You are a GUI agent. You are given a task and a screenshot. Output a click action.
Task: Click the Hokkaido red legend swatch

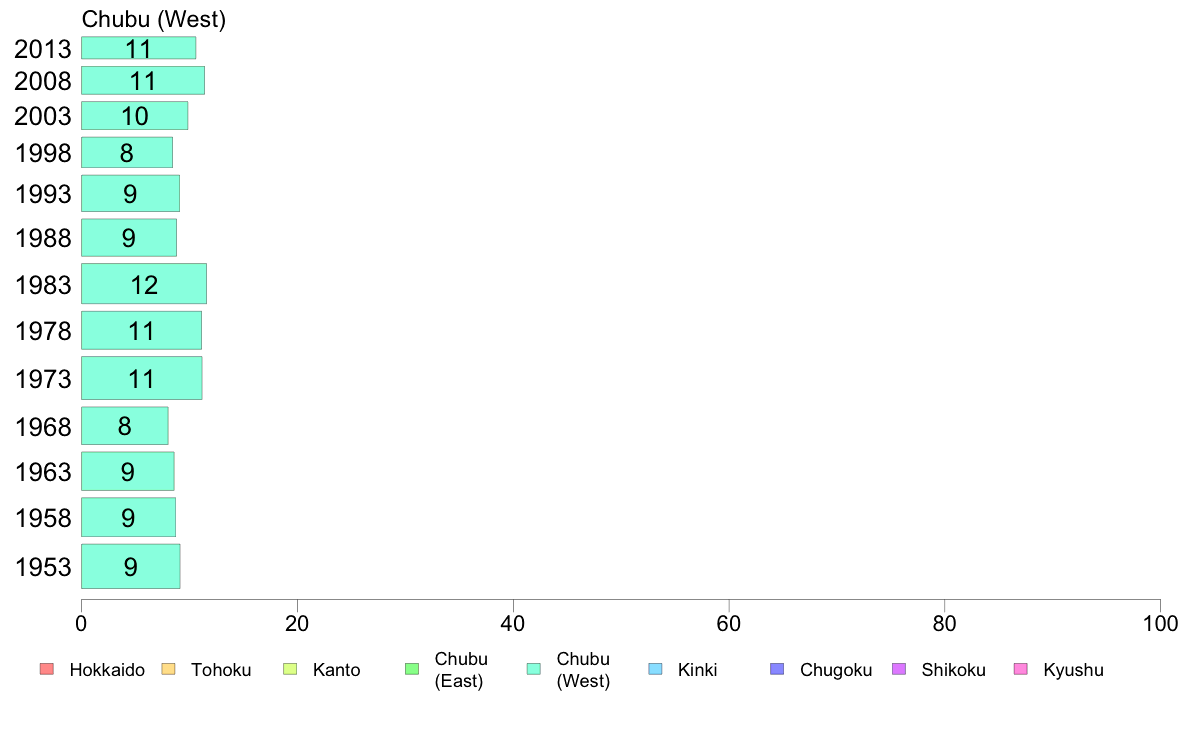pos(47,669)
